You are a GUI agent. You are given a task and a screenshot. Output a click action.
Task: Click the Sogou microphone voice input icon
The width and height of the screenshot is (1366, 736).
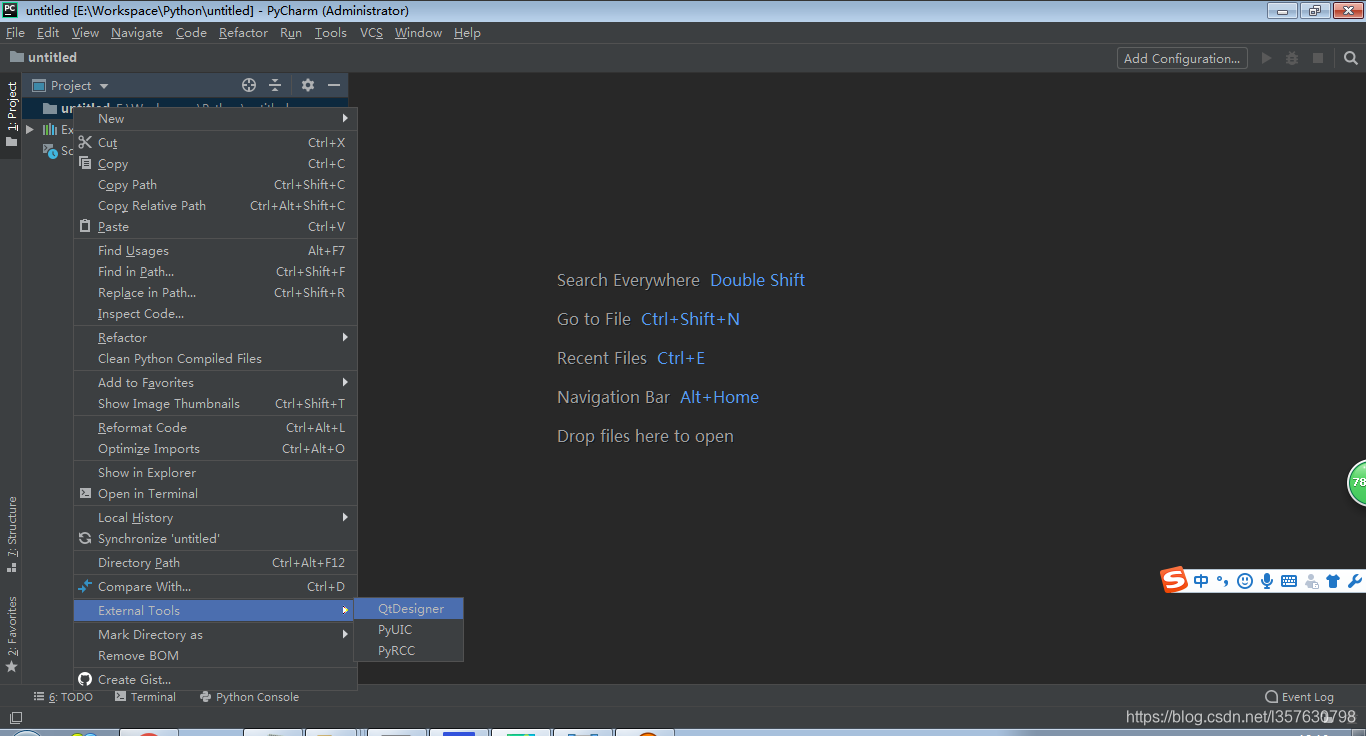pyautogui.click(x=1266, y=581)
